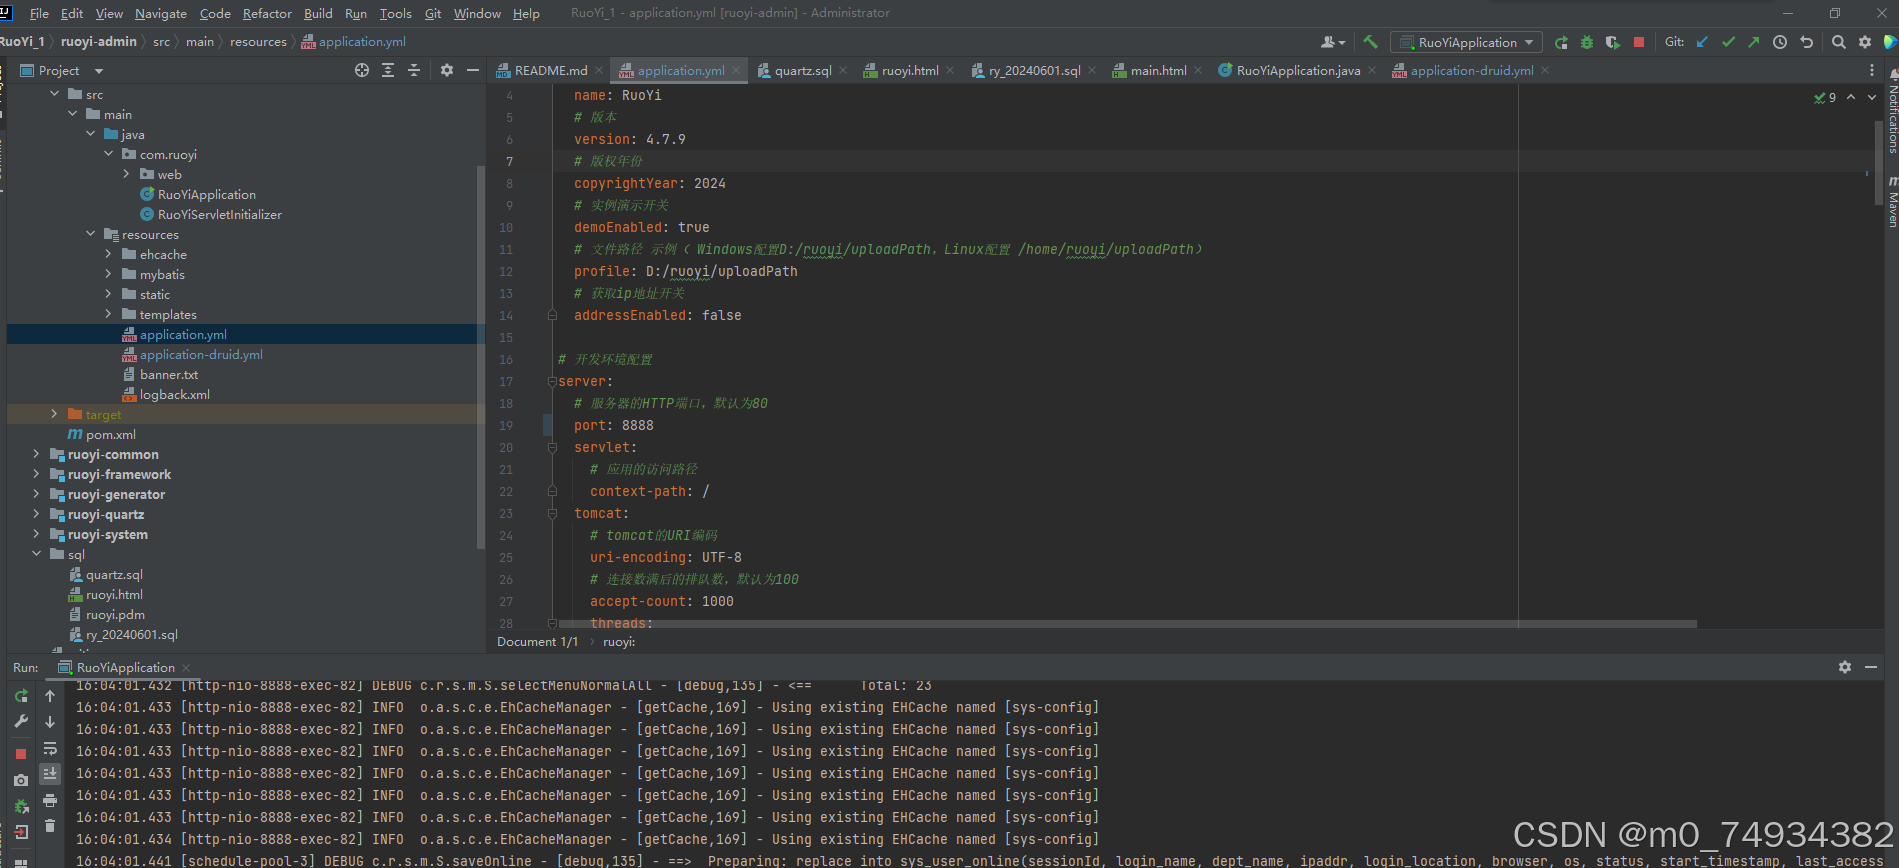
Task: Hide the Project tool window
Action: click(x=473, y=70)
